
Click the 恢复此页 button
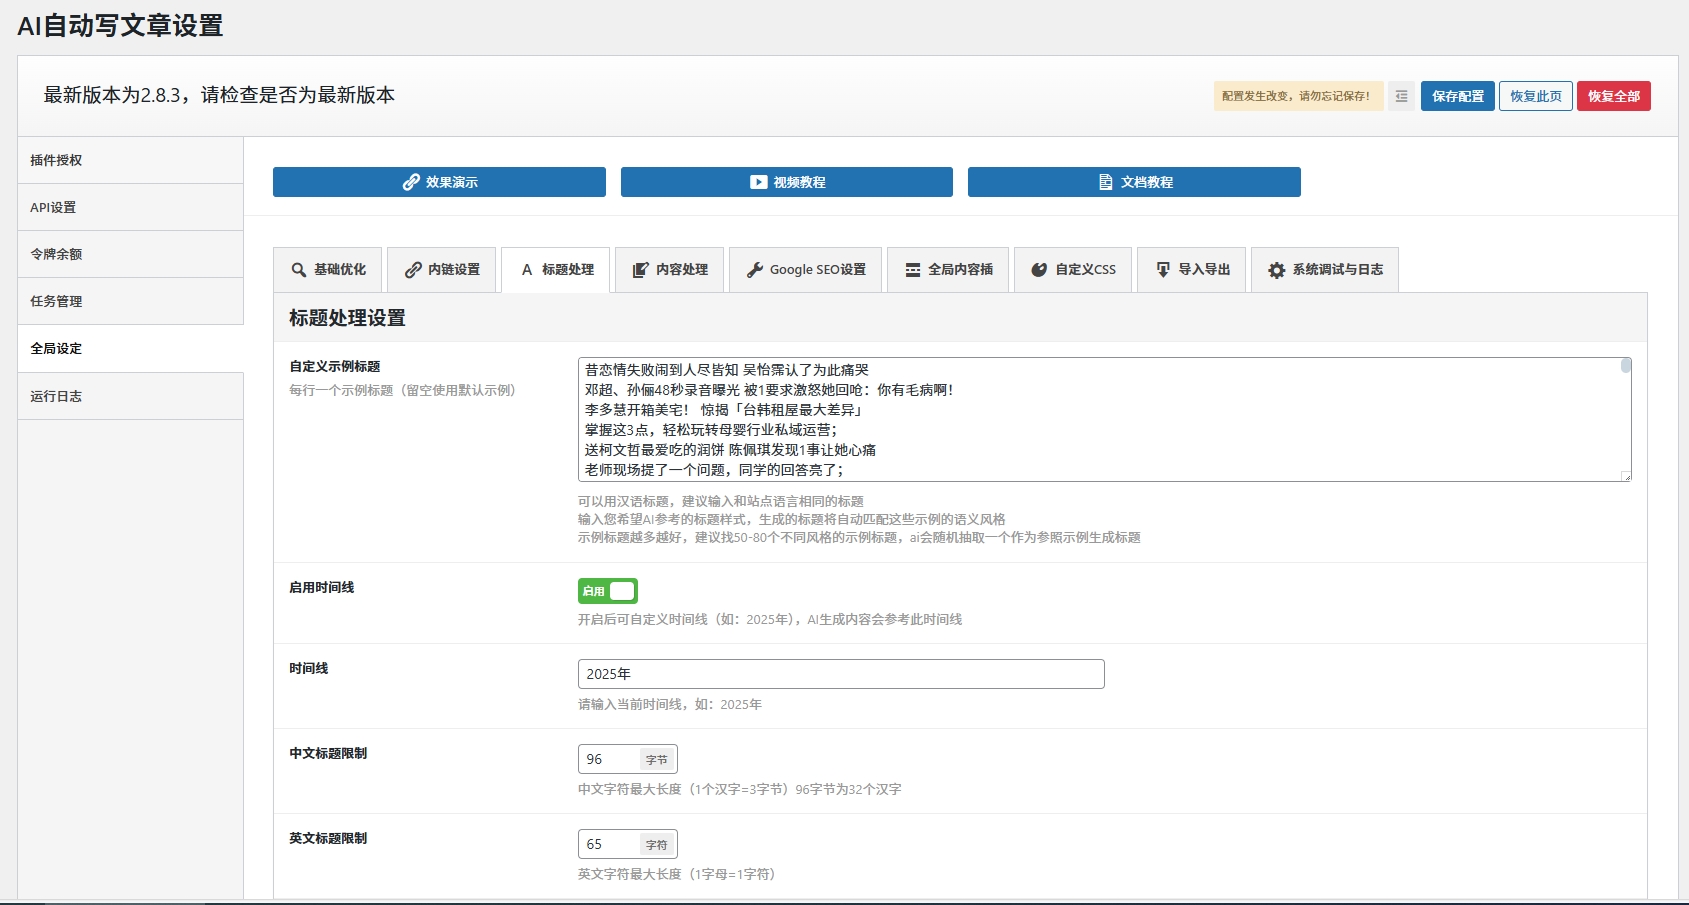(1535, 96)
